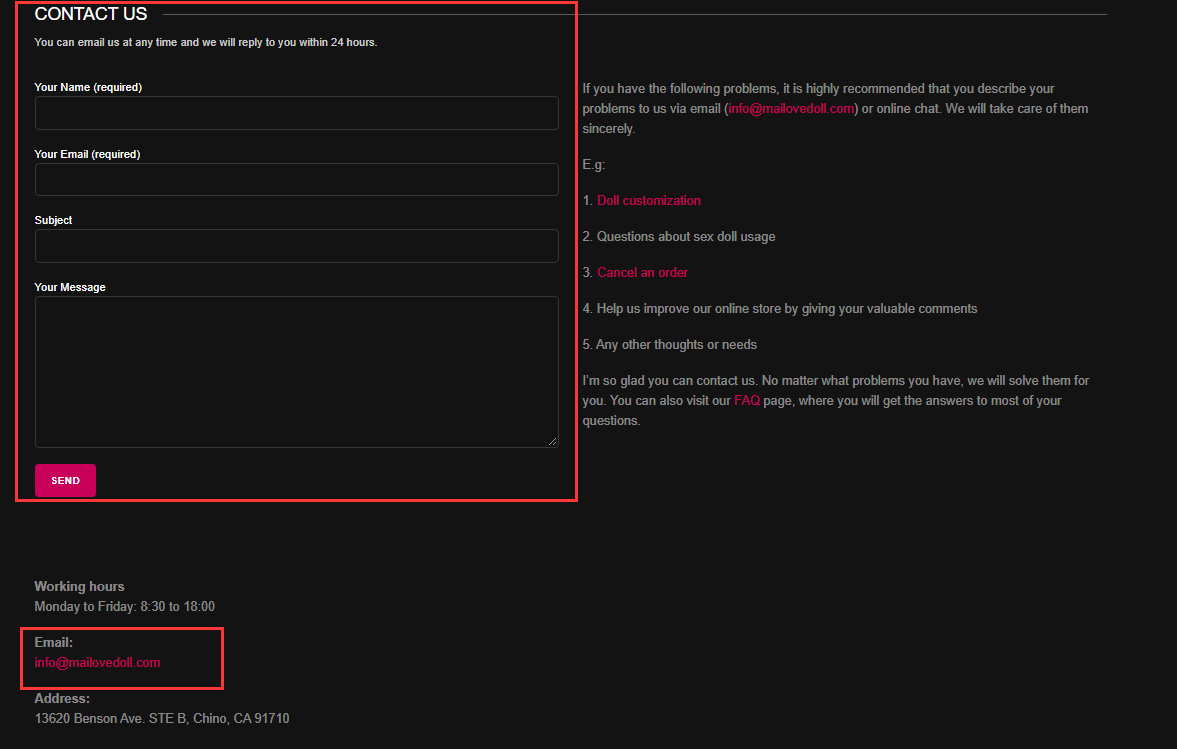Submit the form with SEND button
1177x749 pixels.
coord(65,480)
